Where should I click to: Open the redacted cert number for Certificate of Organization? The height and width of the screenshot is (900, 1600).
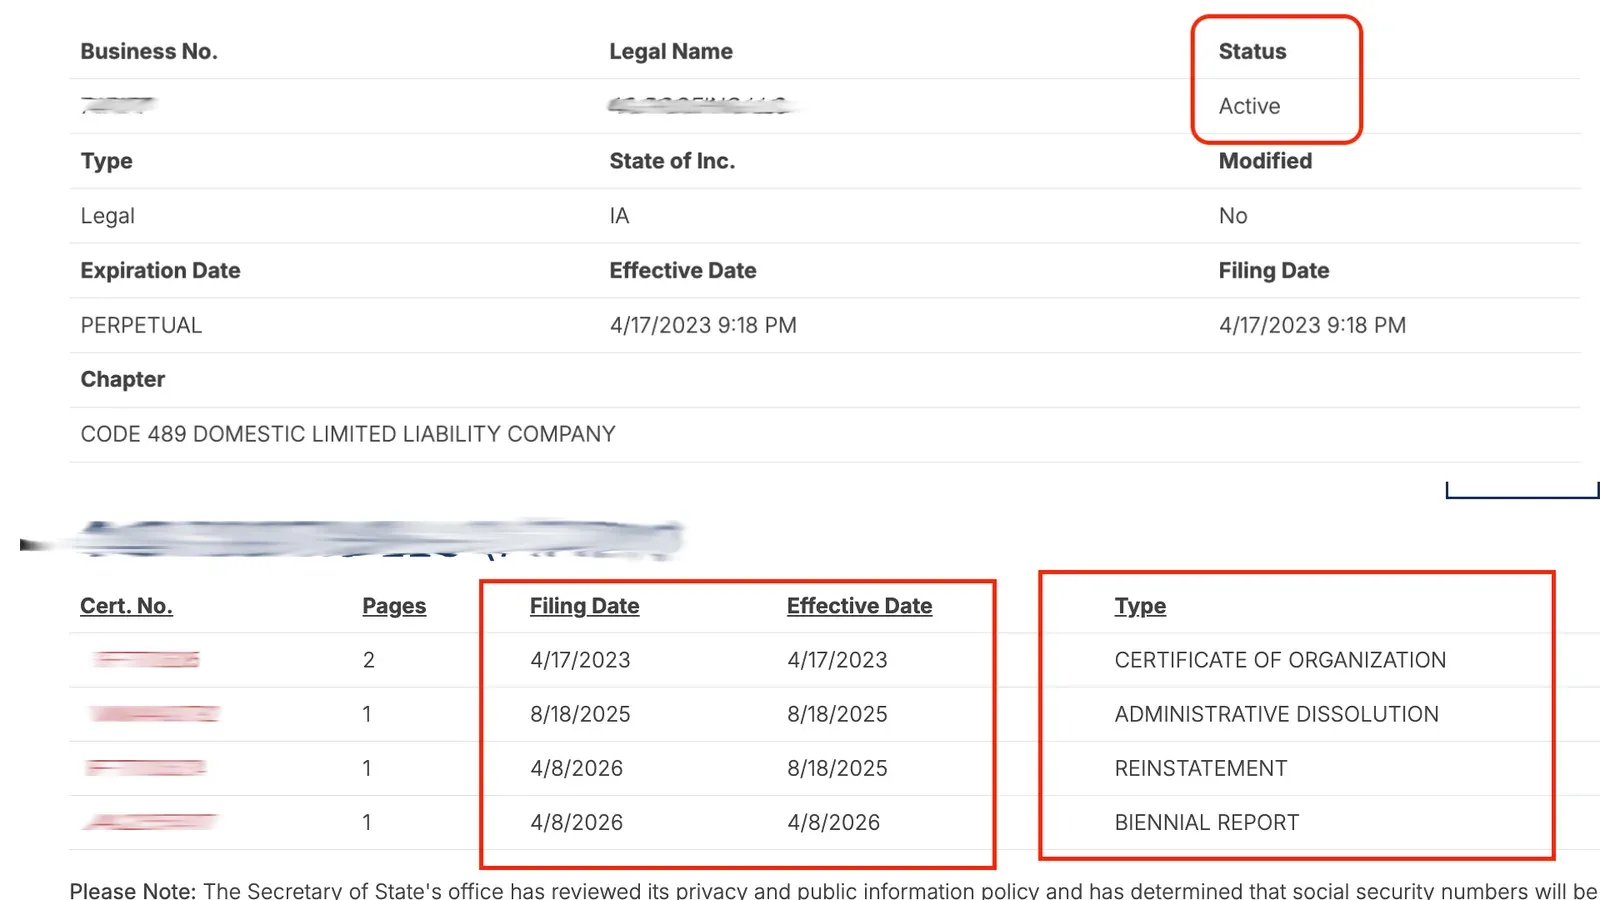[146, 659]
